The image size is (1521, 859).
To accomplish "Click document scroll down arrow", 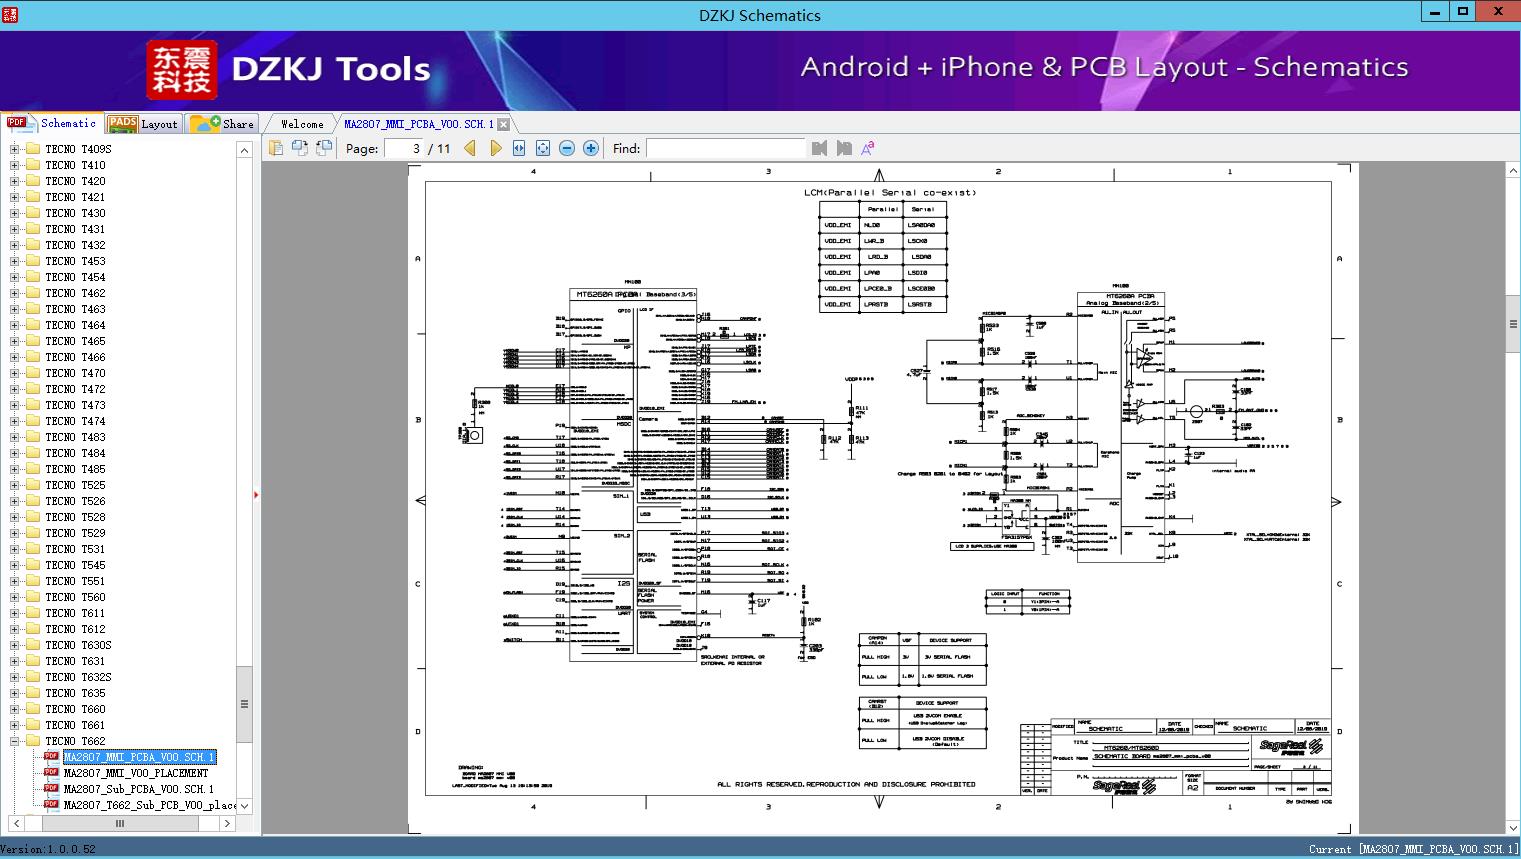I will pyautogui.click(x=1513, y=828).
